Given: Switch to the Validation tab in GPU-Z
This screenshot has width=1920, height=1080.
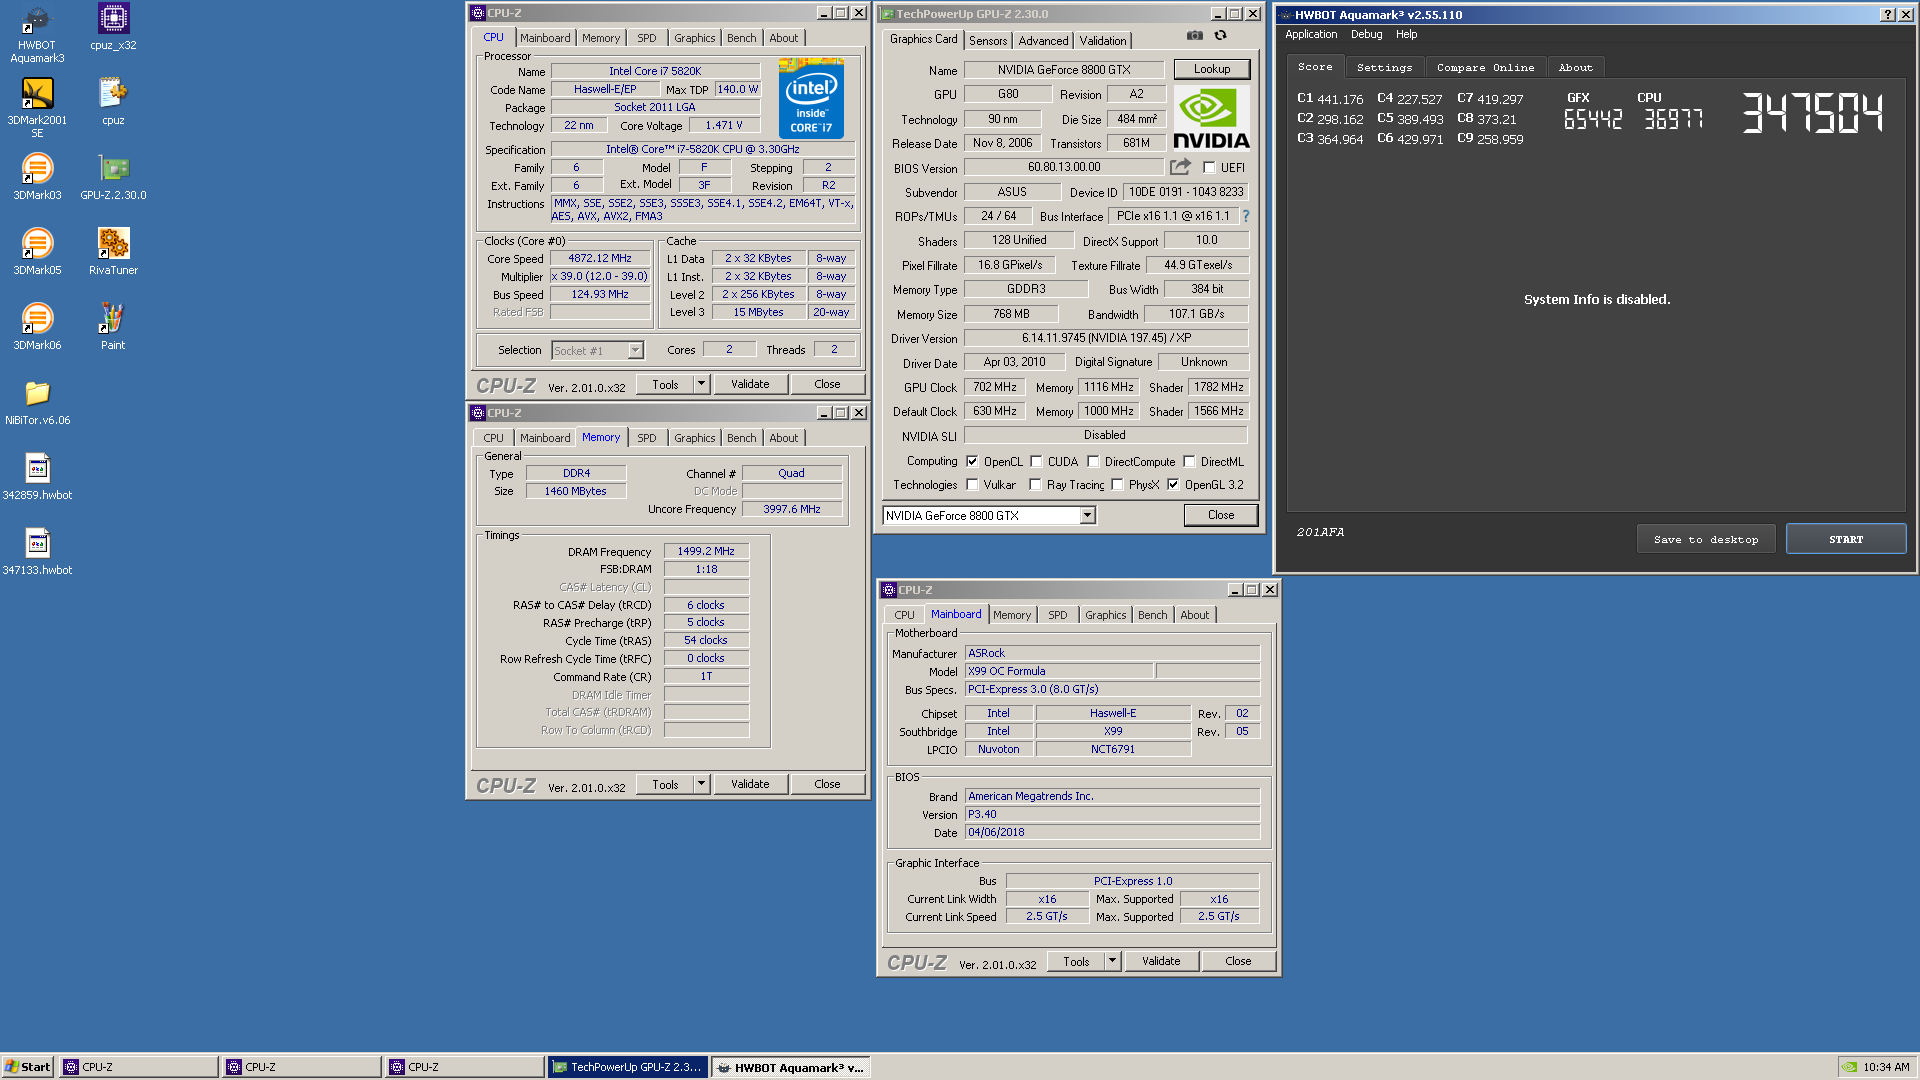Looking at the screenshot, I should pos(1103,41).
